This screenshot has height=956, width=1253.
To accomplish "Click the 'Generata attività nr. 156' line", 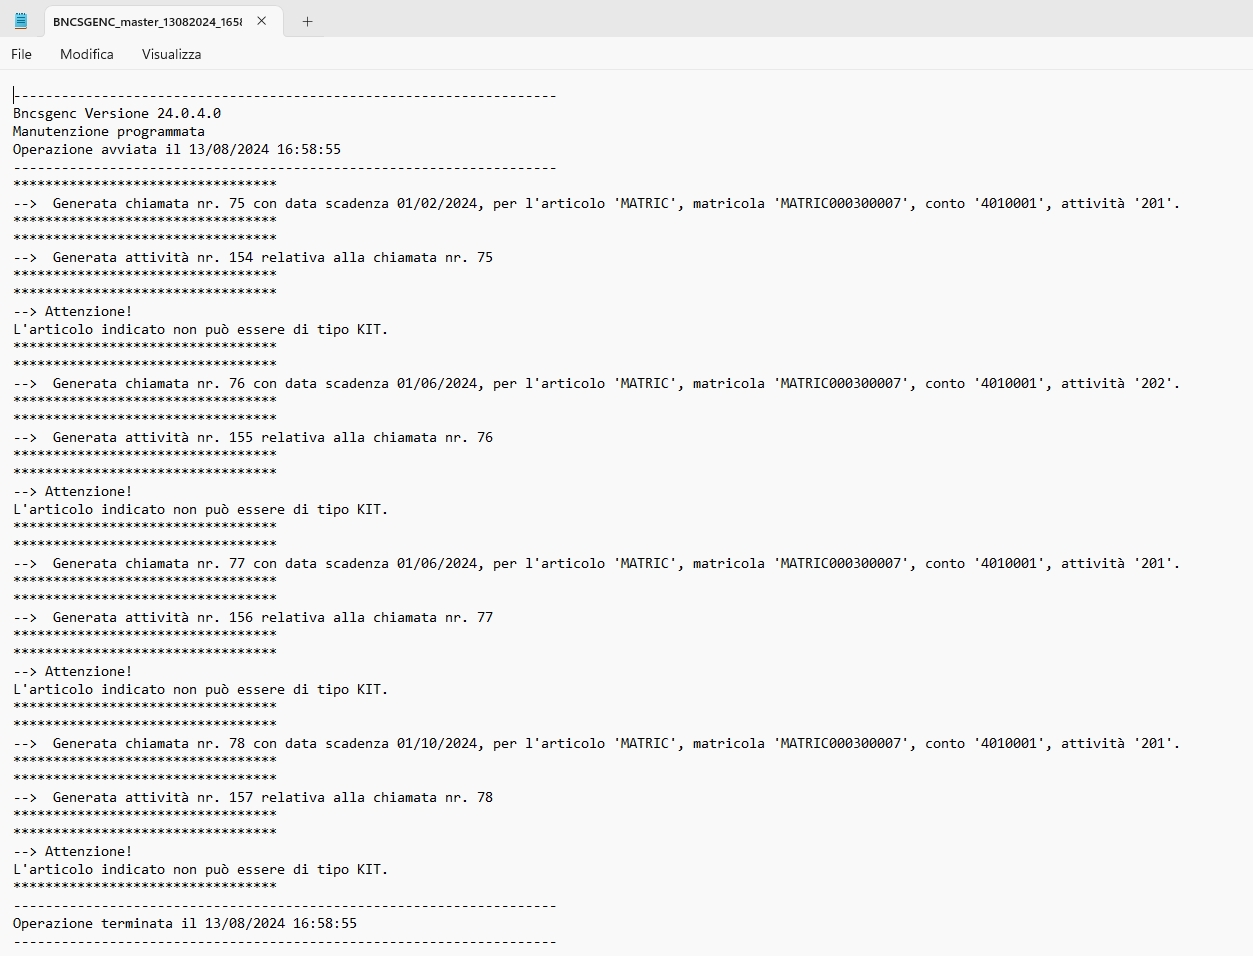I will [x=273, y=617].
